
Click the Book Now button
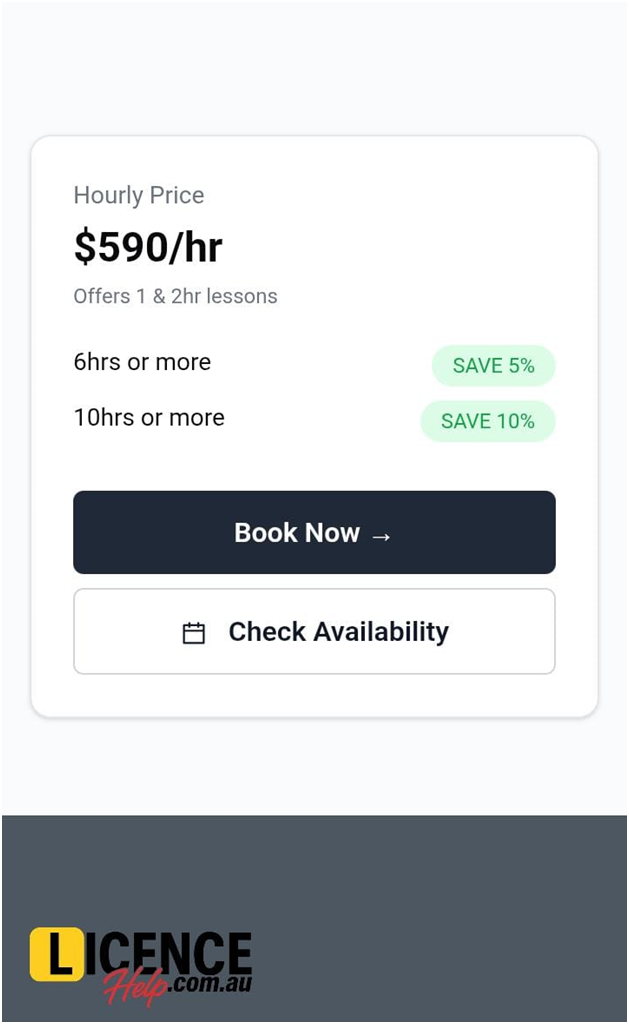[313, 532]
